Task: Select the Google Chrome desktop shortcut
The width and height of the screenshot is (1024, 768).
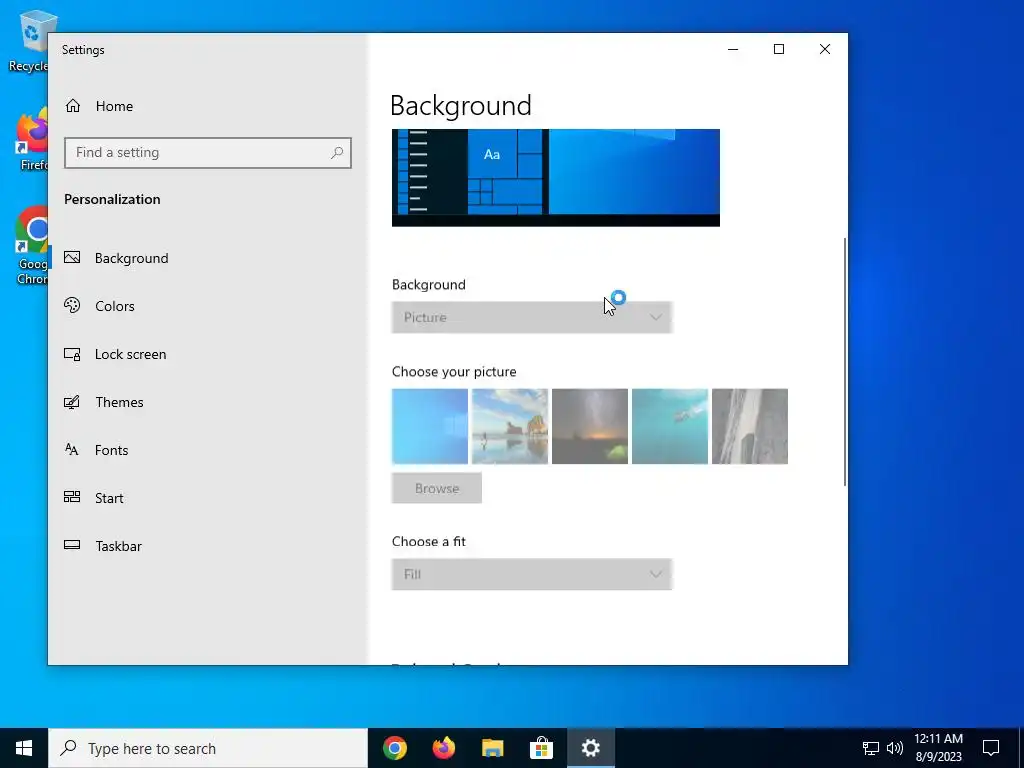Action: tap(31, 246)
